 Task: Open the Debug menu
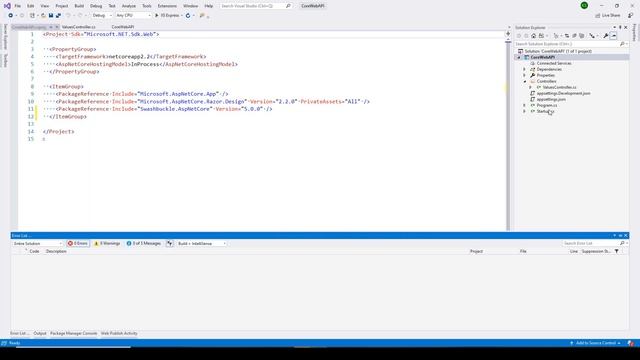96,6
